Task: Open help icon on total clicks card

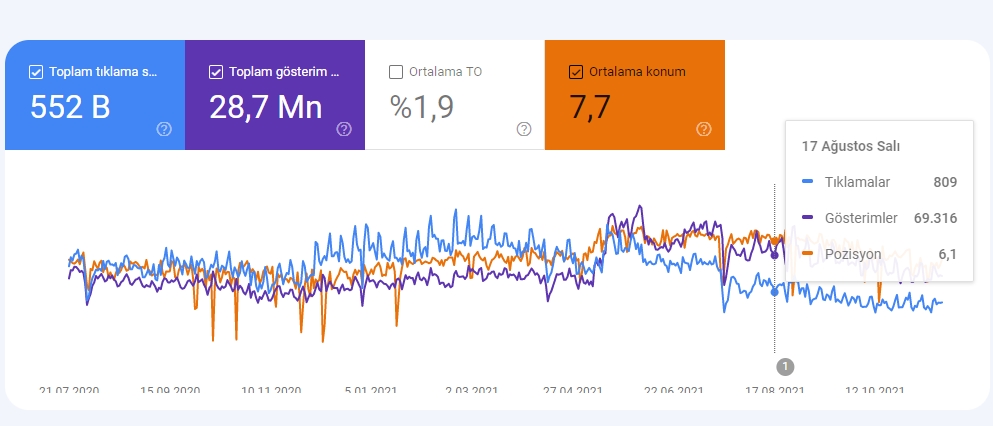Action: point(164,129)
